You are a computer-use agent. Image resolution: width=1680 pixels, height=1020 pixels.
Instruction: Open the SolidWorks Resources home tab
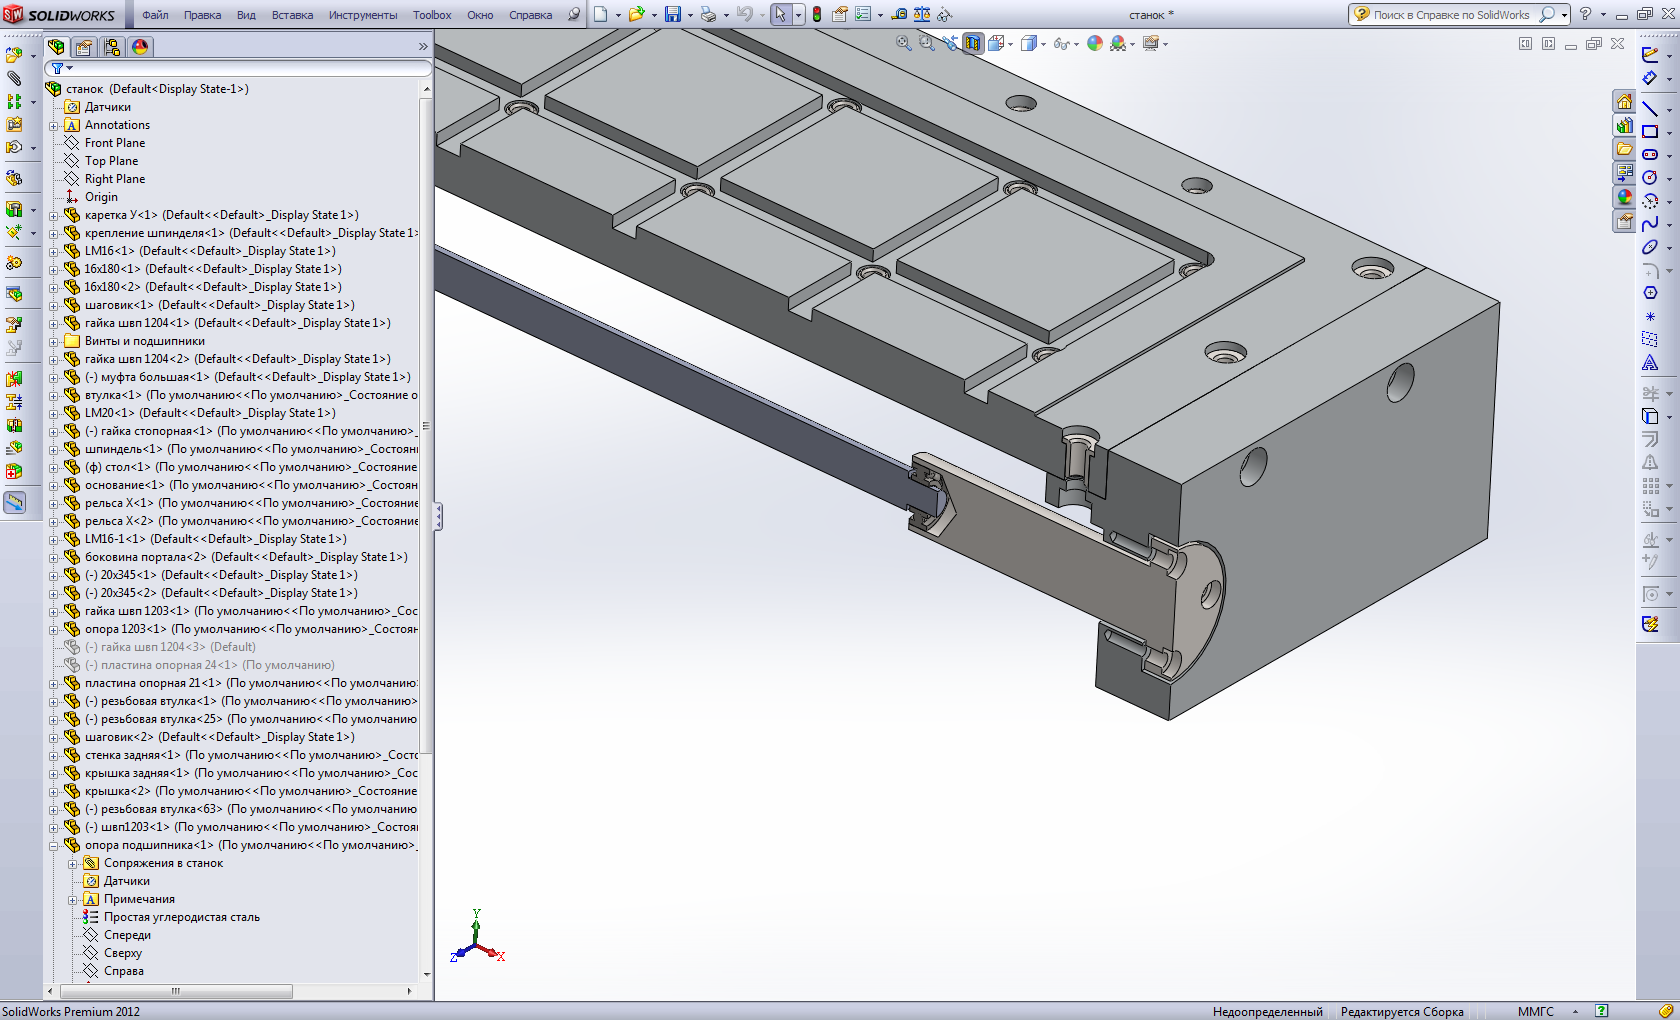tap(1624, 102)
